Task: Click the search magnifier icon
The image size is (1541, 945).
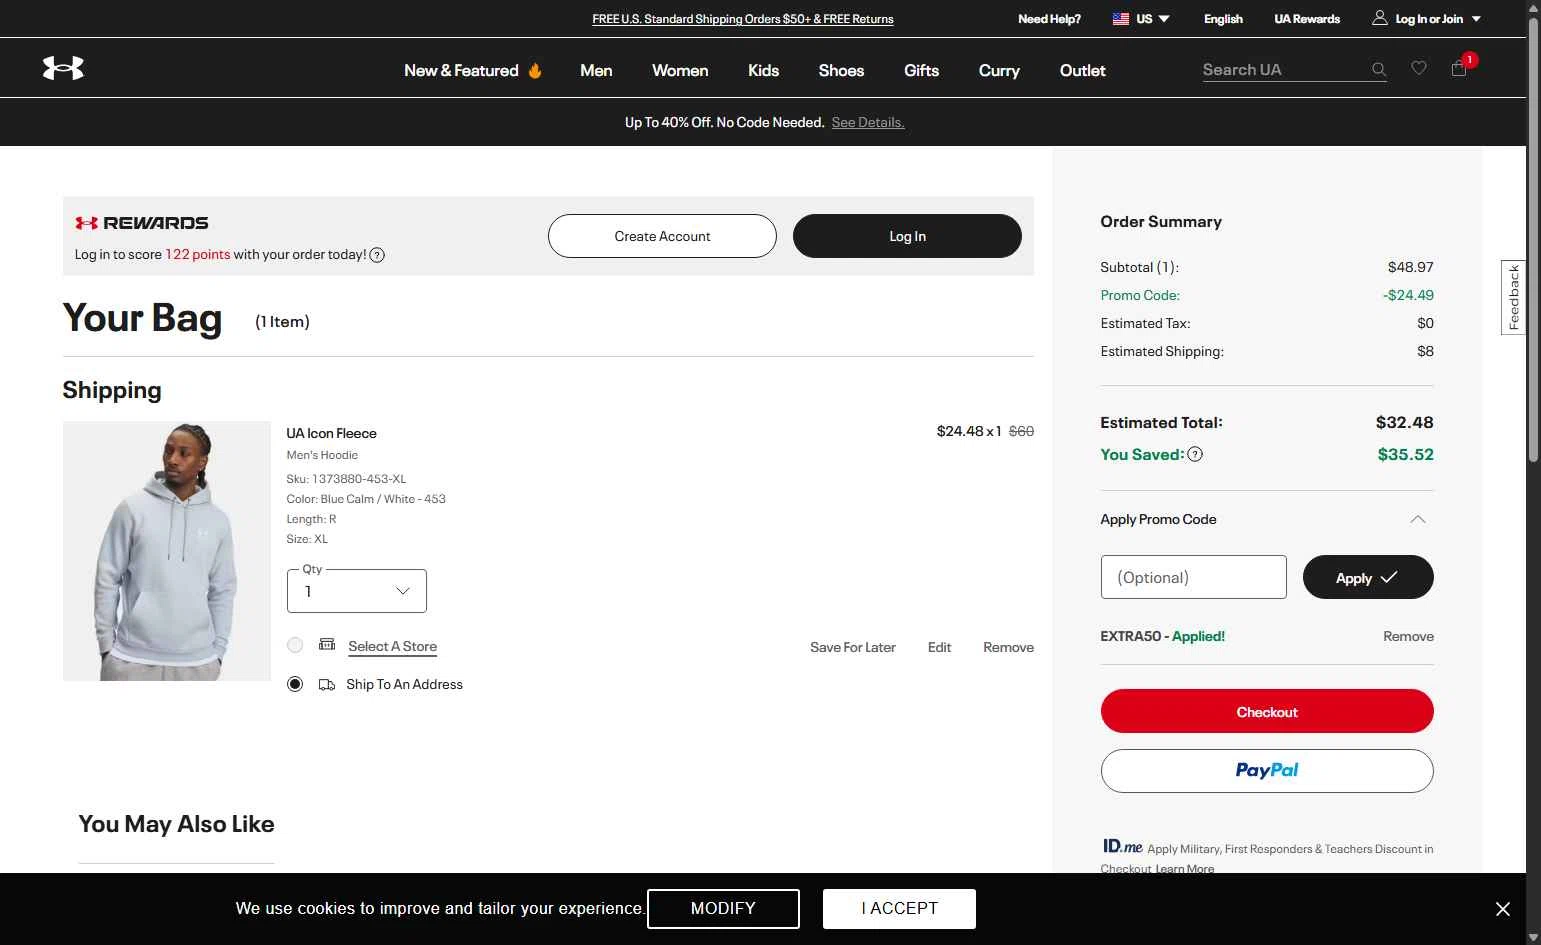Action: 1379,69
